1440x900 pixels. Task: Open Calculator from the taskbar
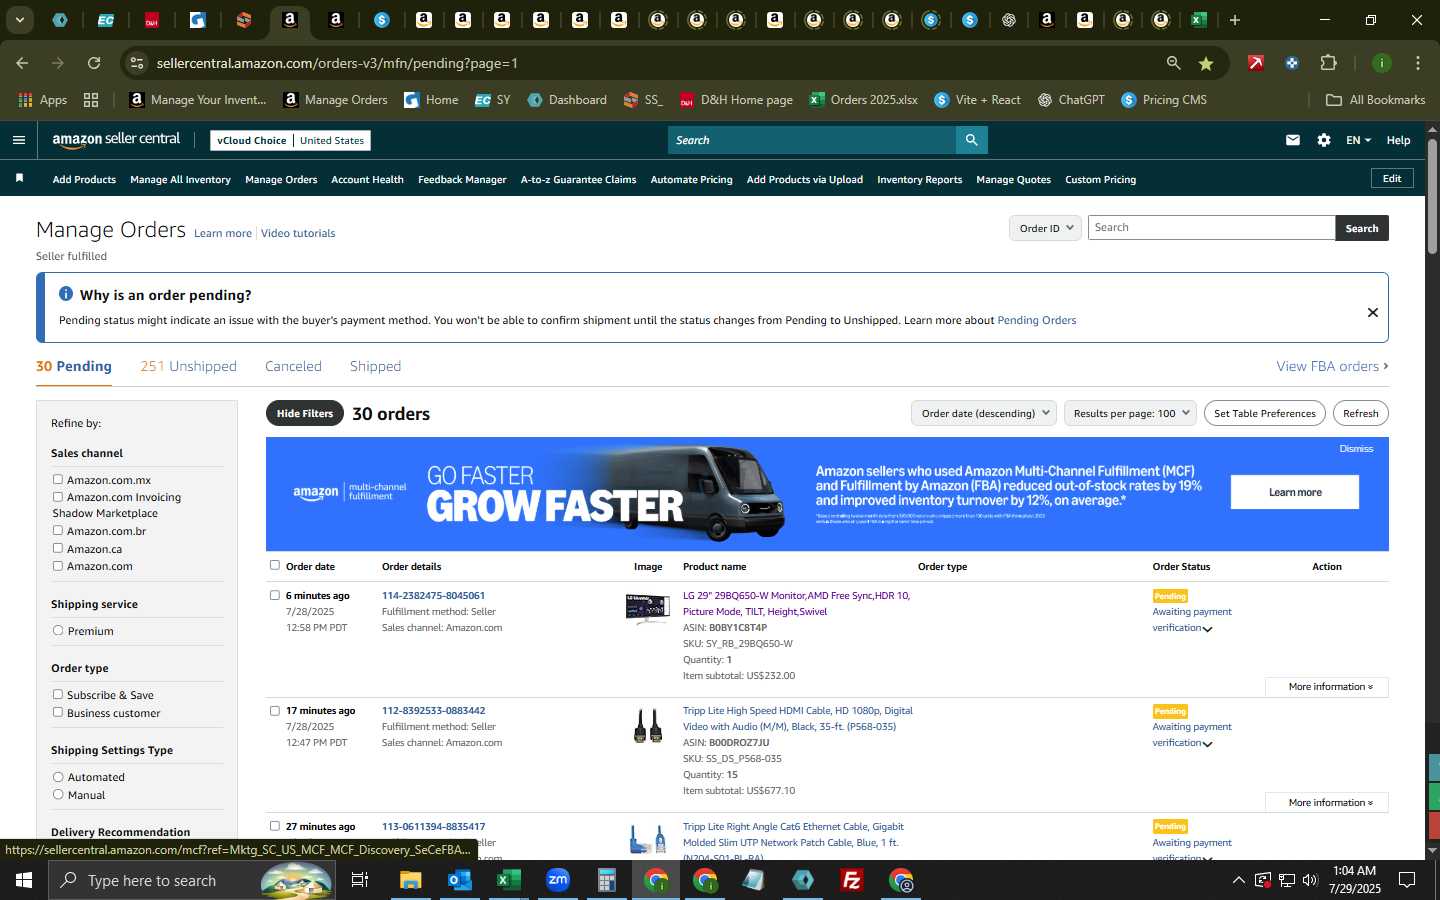606,880
